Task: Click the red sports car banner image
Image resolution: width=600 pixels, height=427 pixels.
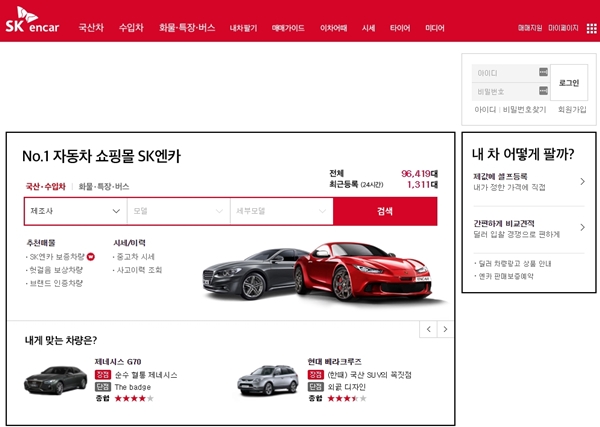Action: click(364, 271)
